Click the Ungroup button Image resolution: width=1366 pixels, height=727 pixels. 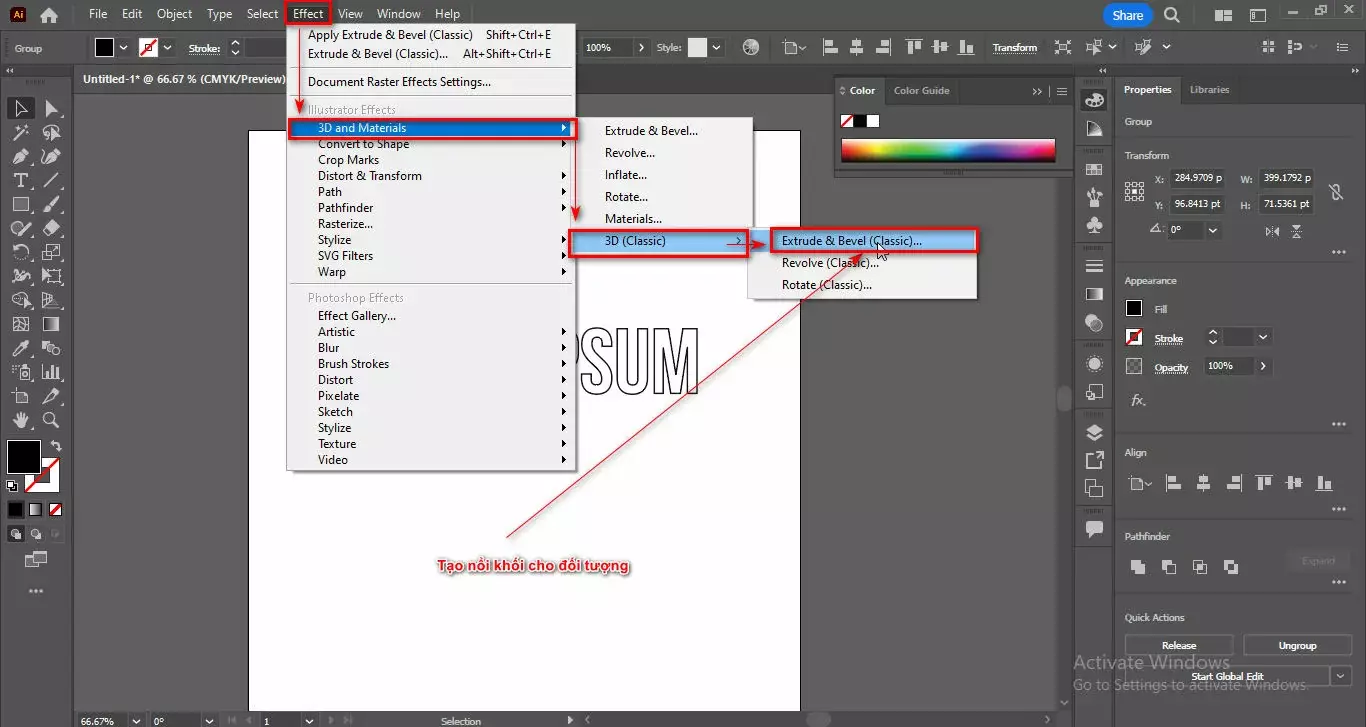[x=1297, y=645]
